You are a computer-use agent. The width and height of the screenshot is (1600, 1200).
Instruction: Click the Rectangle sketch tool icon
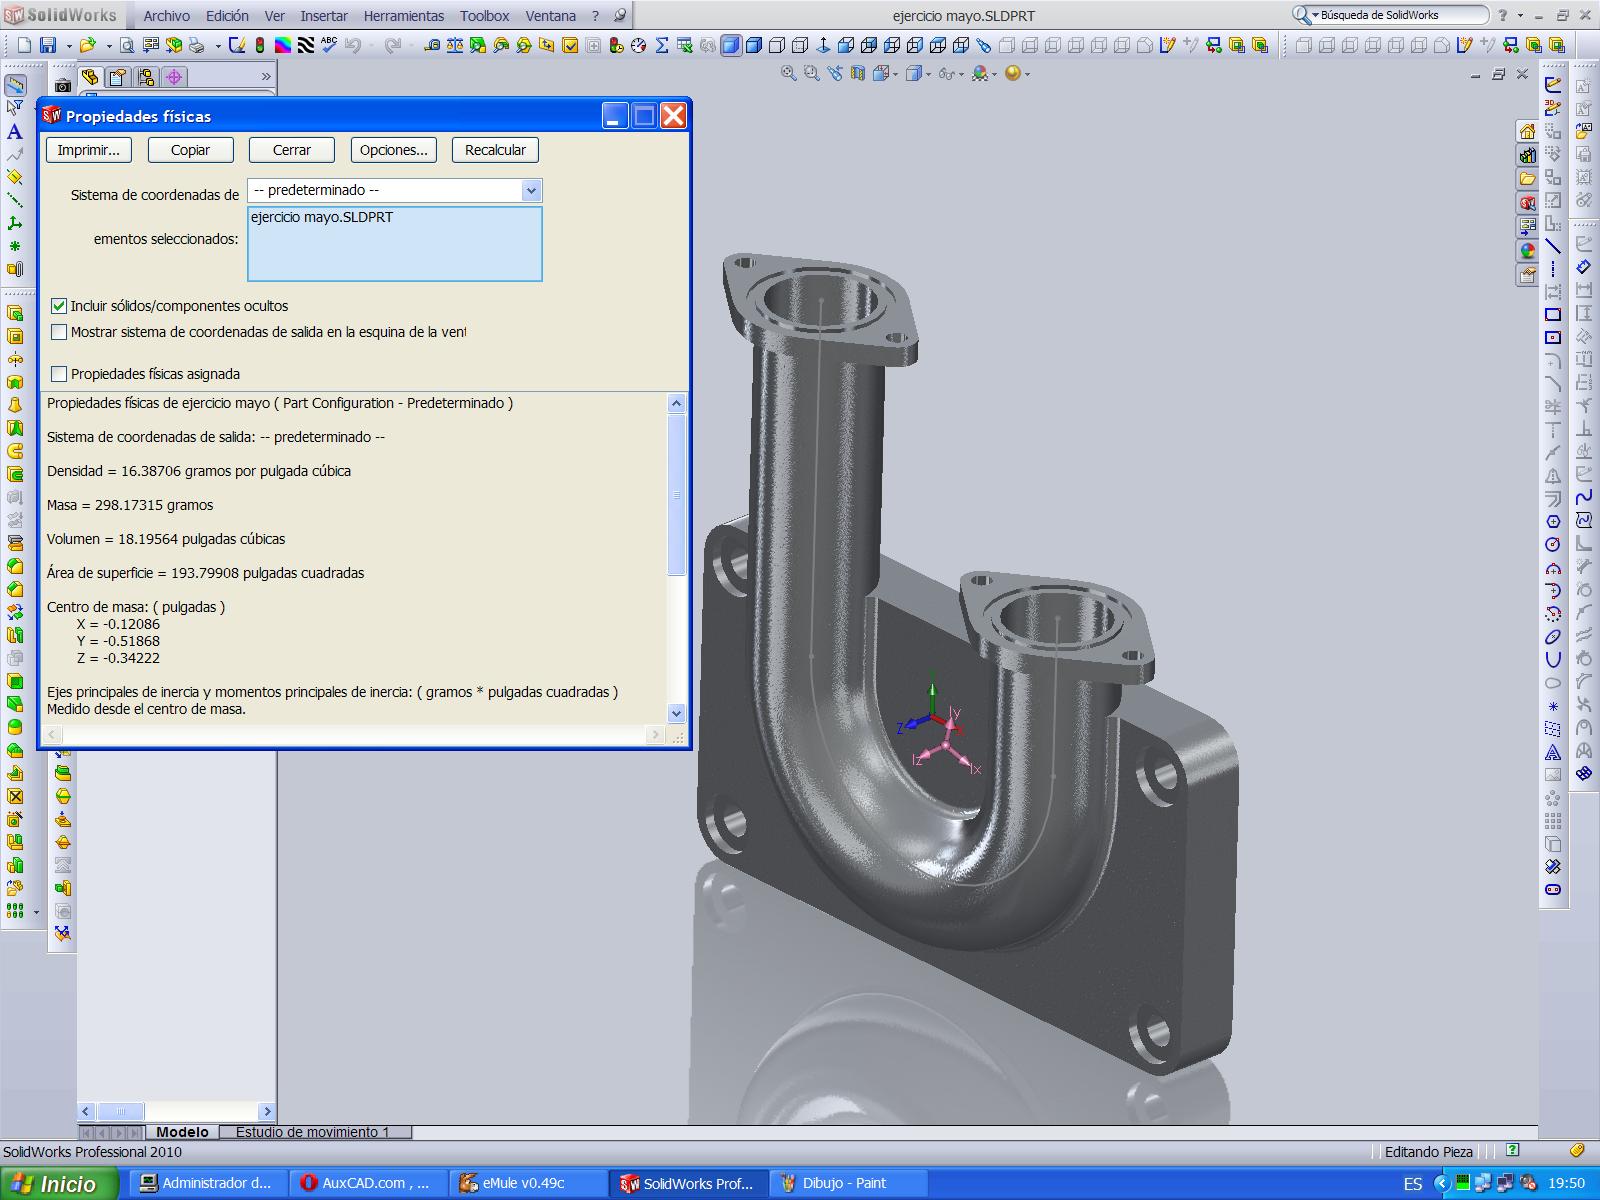[x=1553, y=315]
